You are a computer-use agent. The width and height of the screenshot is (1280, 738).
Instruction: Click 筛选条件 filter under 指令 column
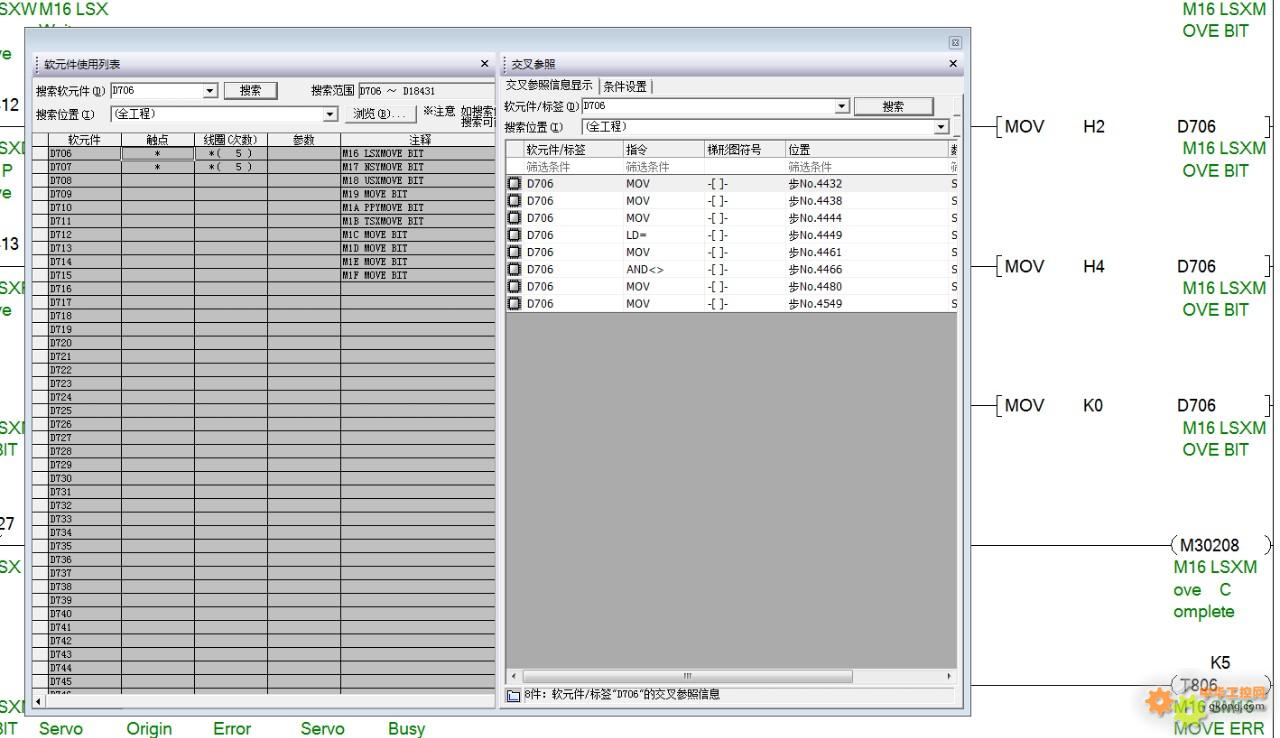663,167
